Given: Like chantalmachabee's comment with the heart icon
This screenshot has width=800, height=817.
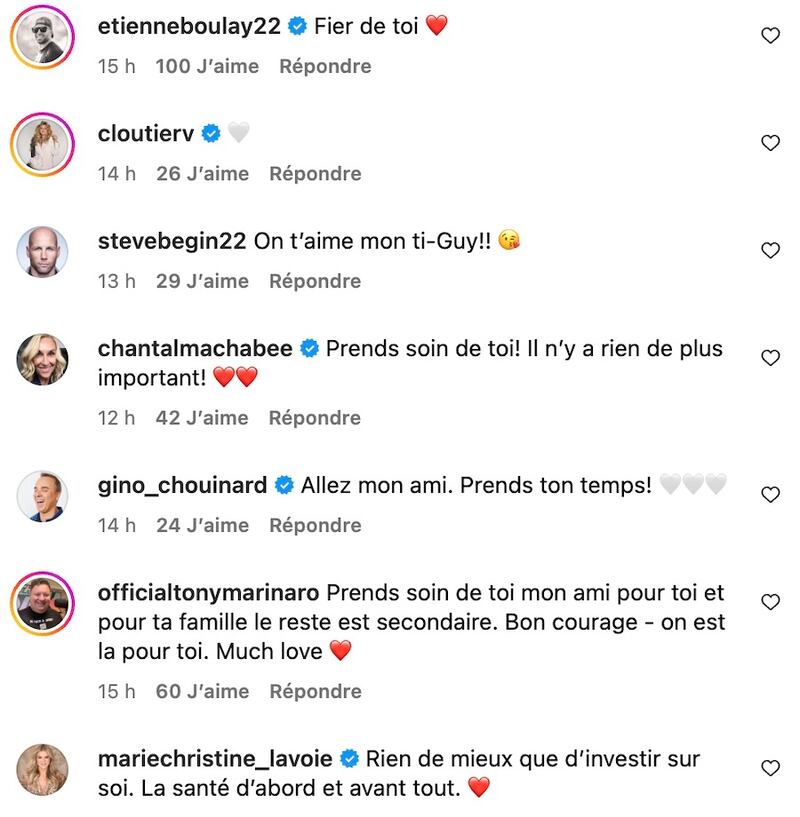Looking at the screenshot, I should click(770, 358).
